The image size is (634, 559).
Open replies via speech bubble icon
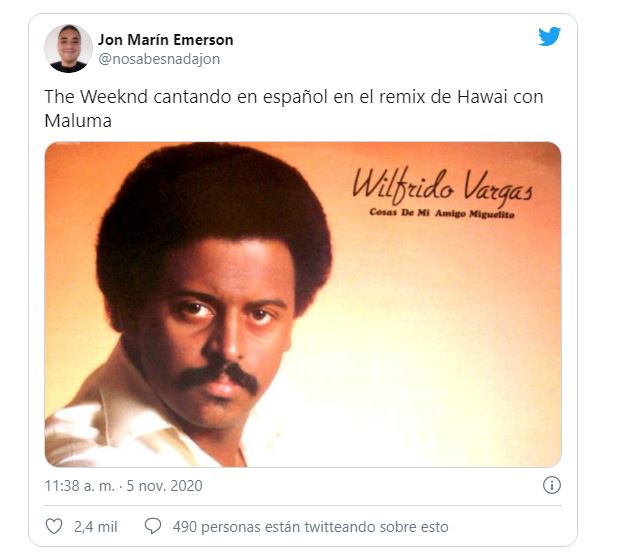(152, 526)
